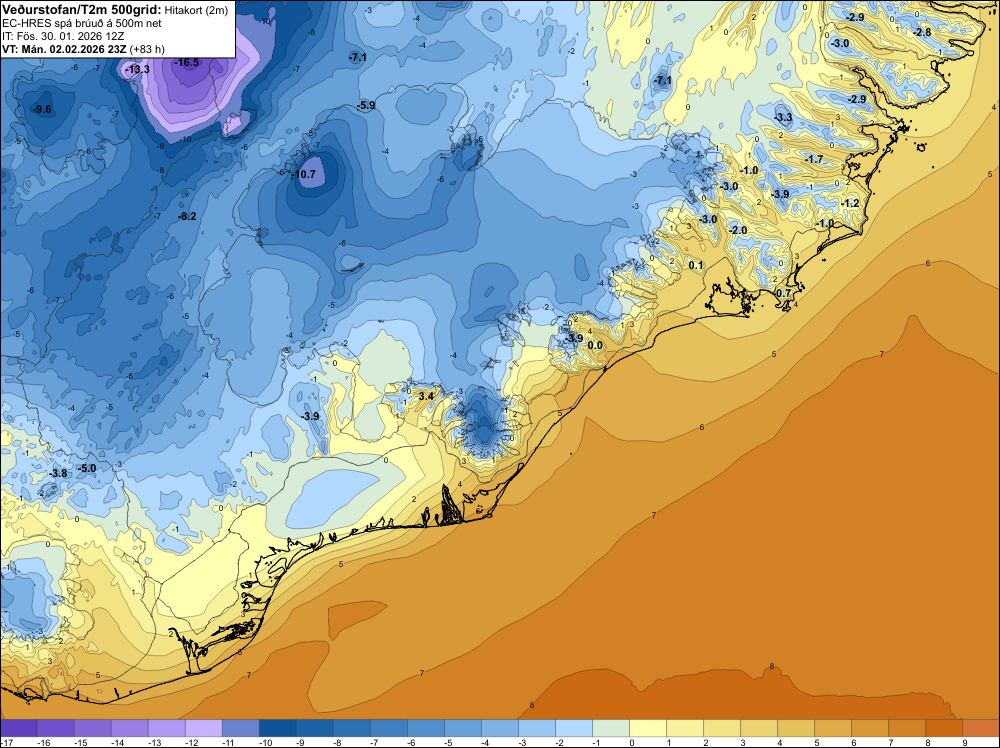
Task: Click the 'Hitakort (2m)' text
Action: (196, 10)
